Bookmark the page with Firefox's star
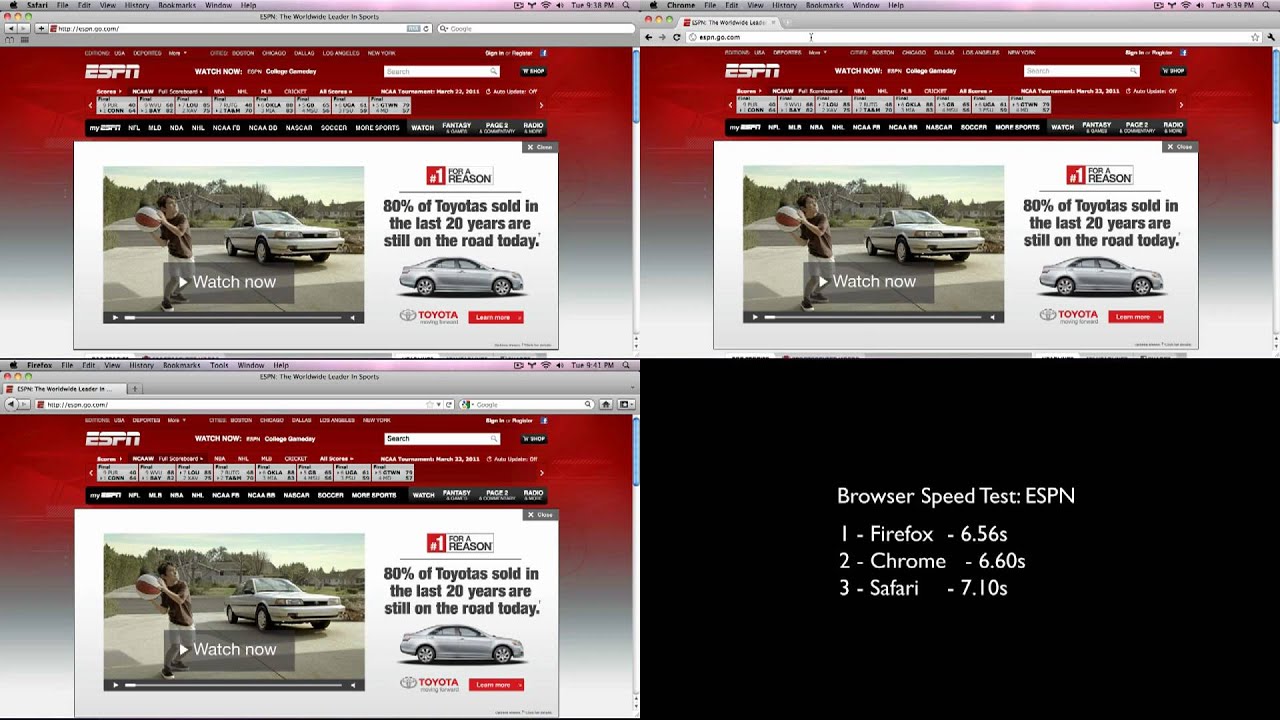The width and height of the screenshot is (1280, 720). (x=429, y=404)
